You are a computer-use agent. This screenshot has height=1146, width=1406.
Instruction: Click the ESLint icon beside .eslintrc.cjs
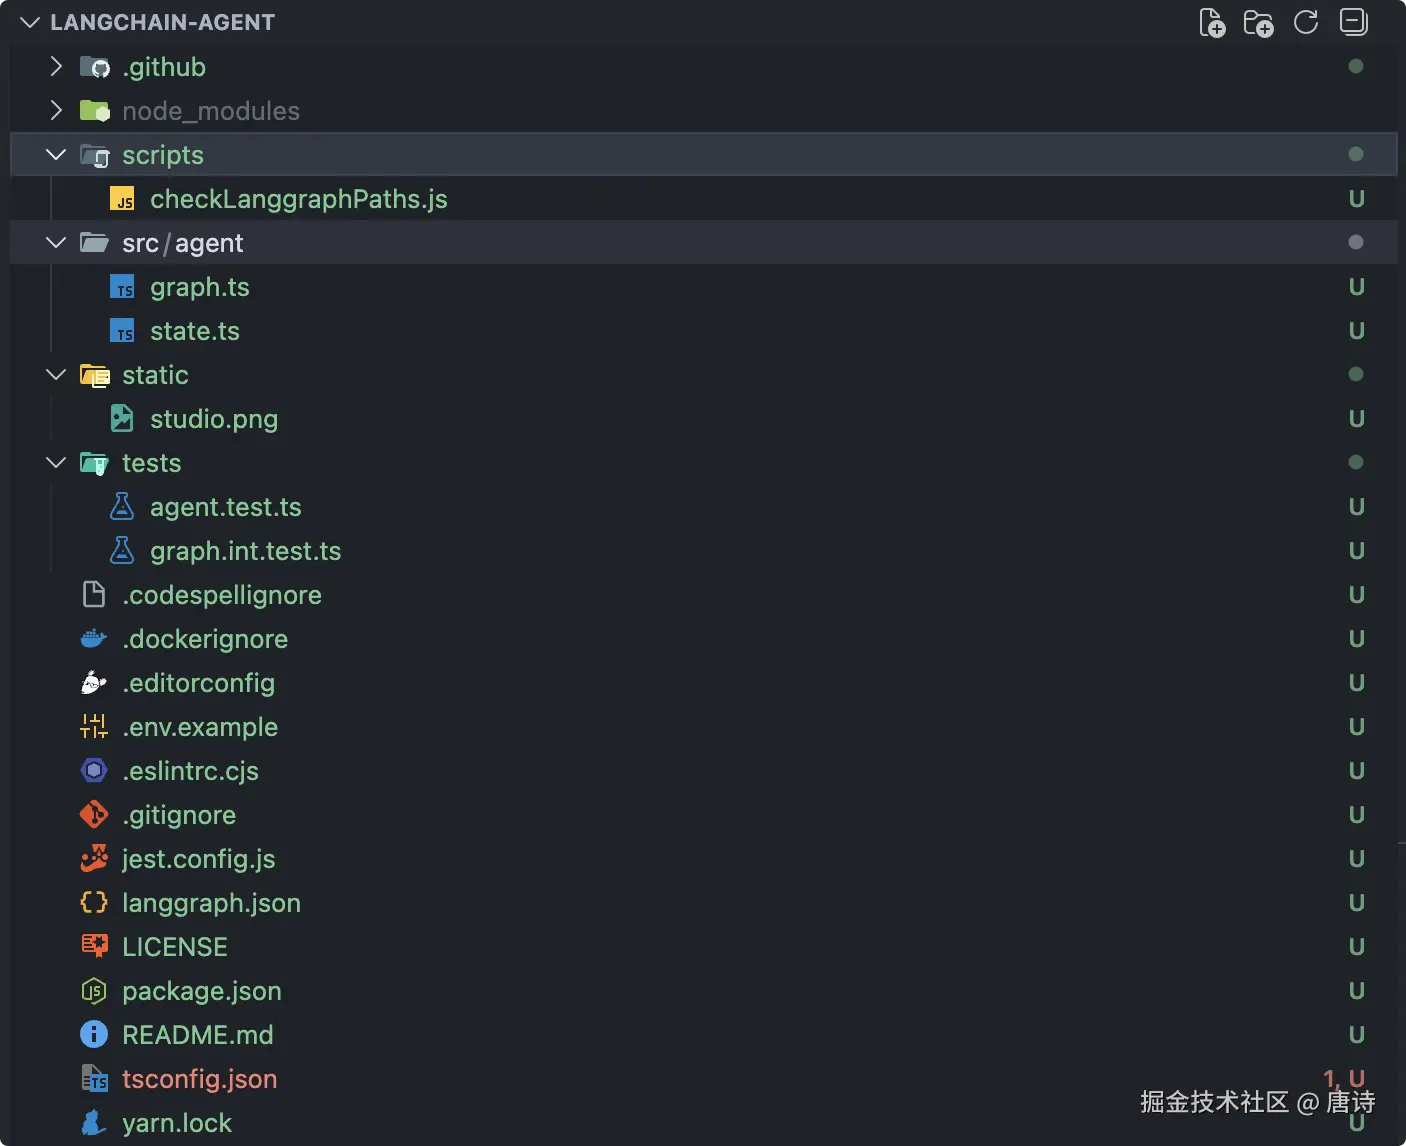[94, 771]
